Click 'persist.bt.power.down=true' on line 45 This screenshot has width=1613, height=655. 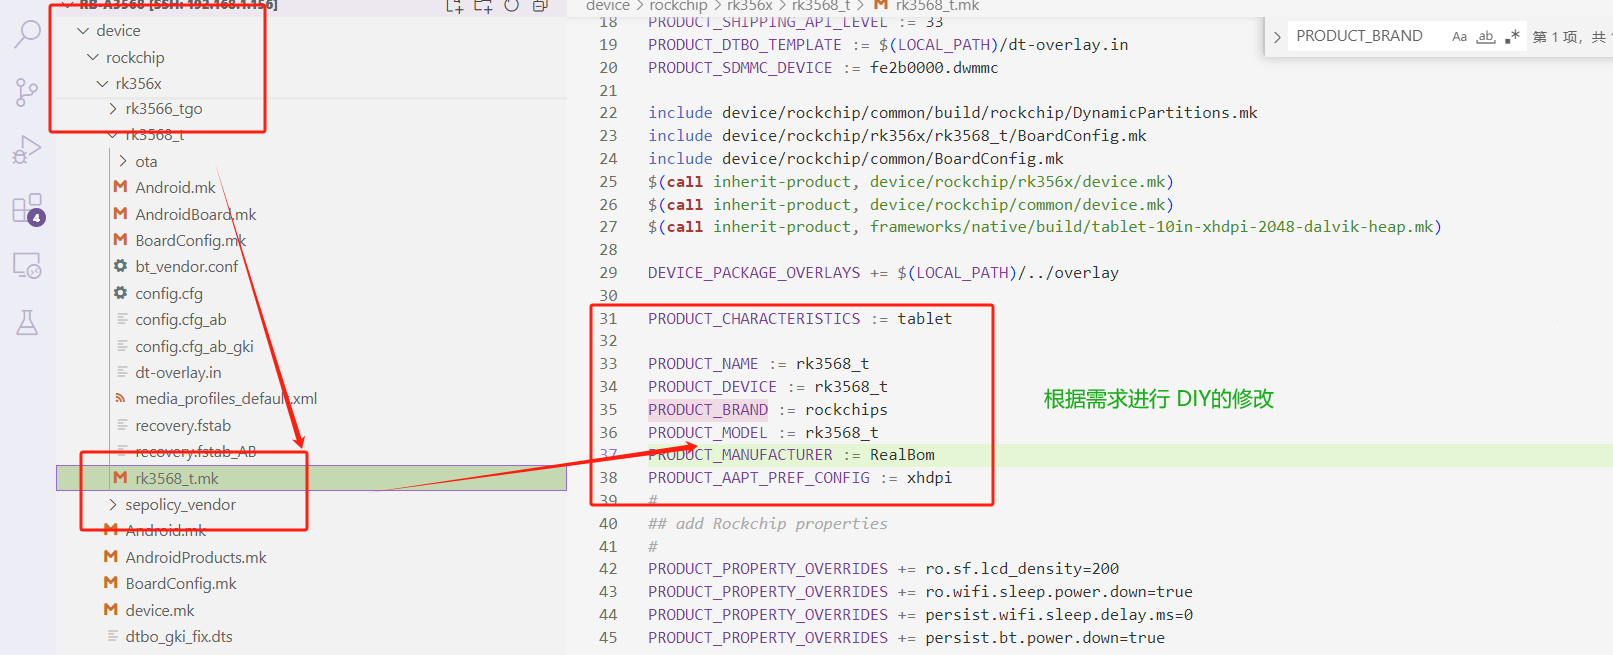point(1045,638)
